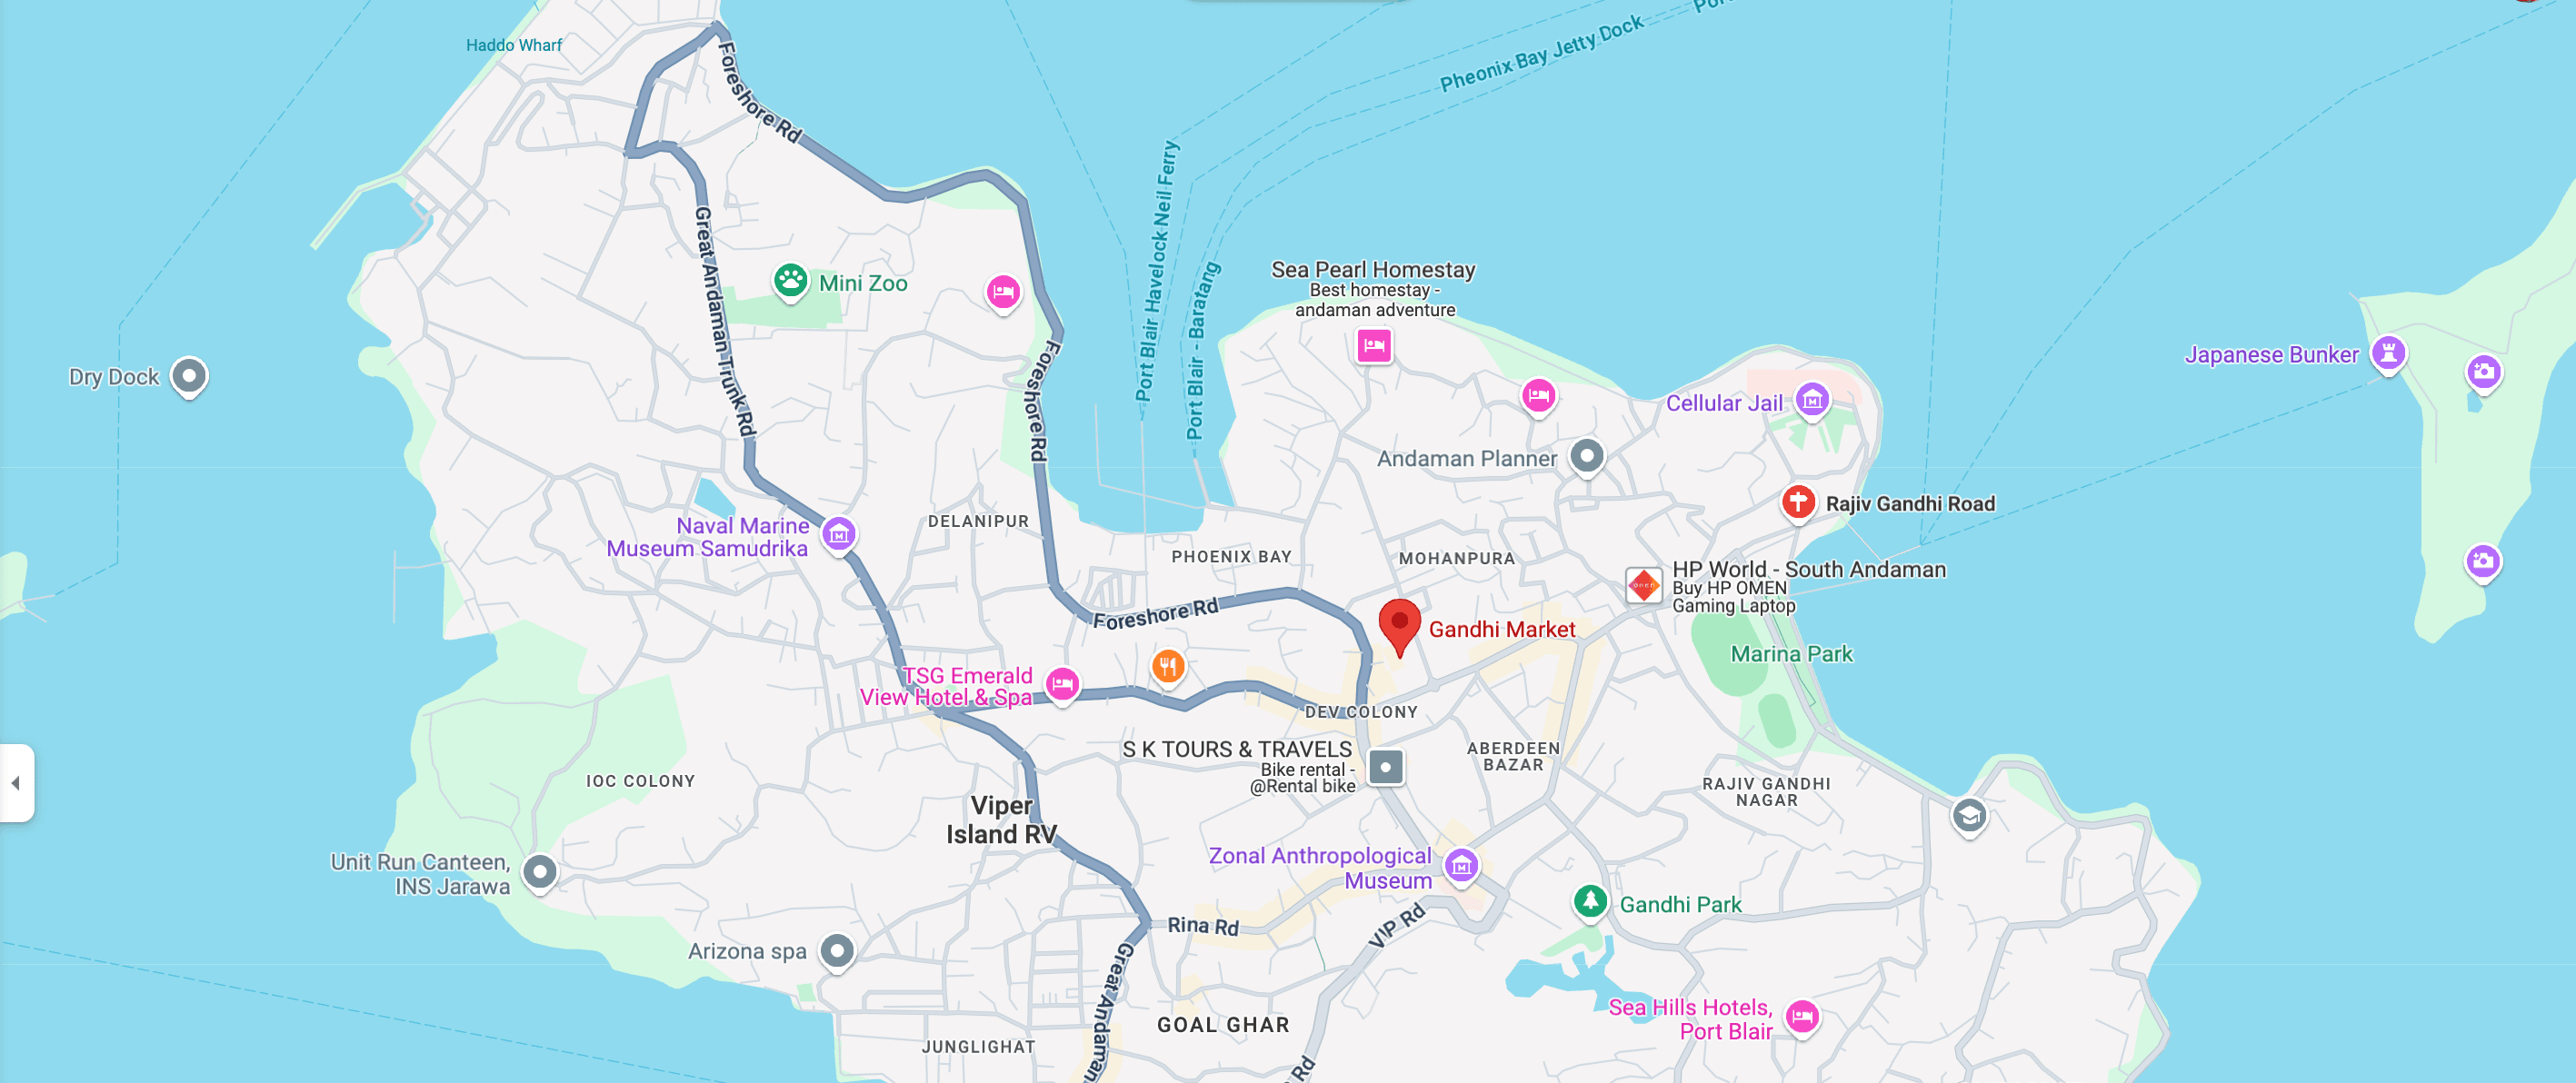Select the VIP Rd road label
The width and height of the screenshot is (2576, 1083).
(1396, 926)
